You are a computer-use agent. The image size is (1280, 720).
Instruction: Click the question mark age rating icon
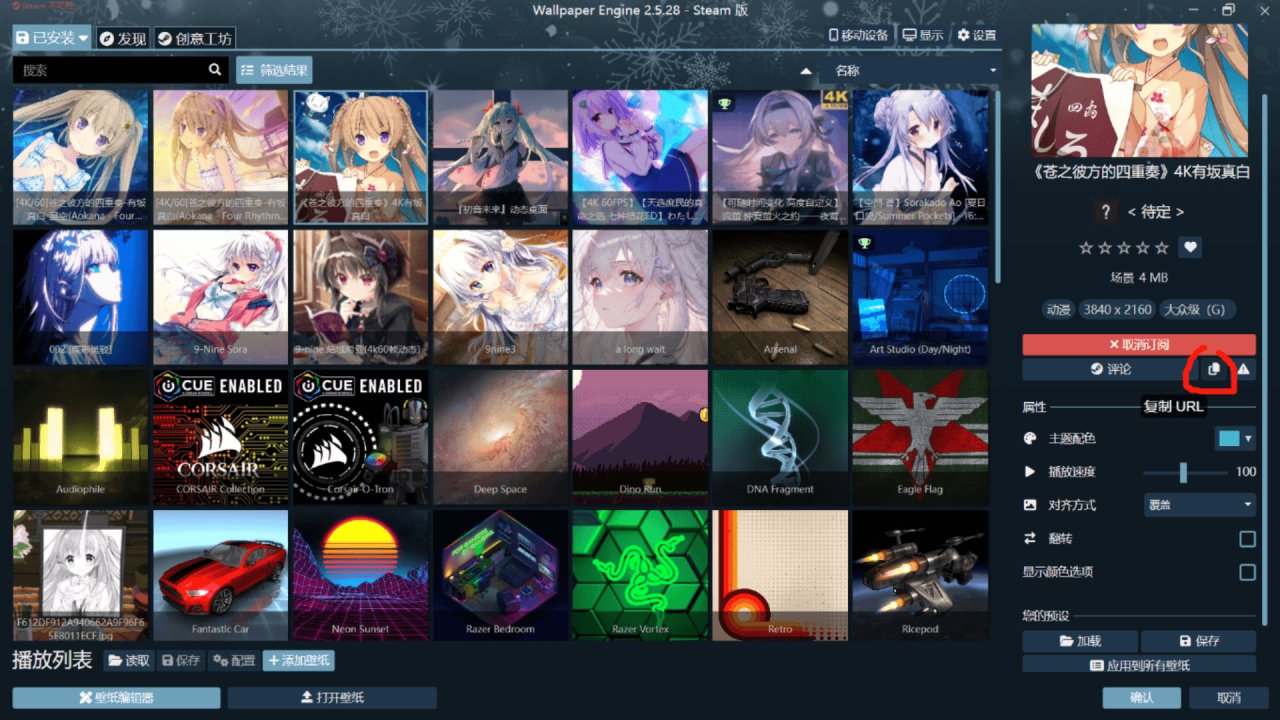(1104, 212)
